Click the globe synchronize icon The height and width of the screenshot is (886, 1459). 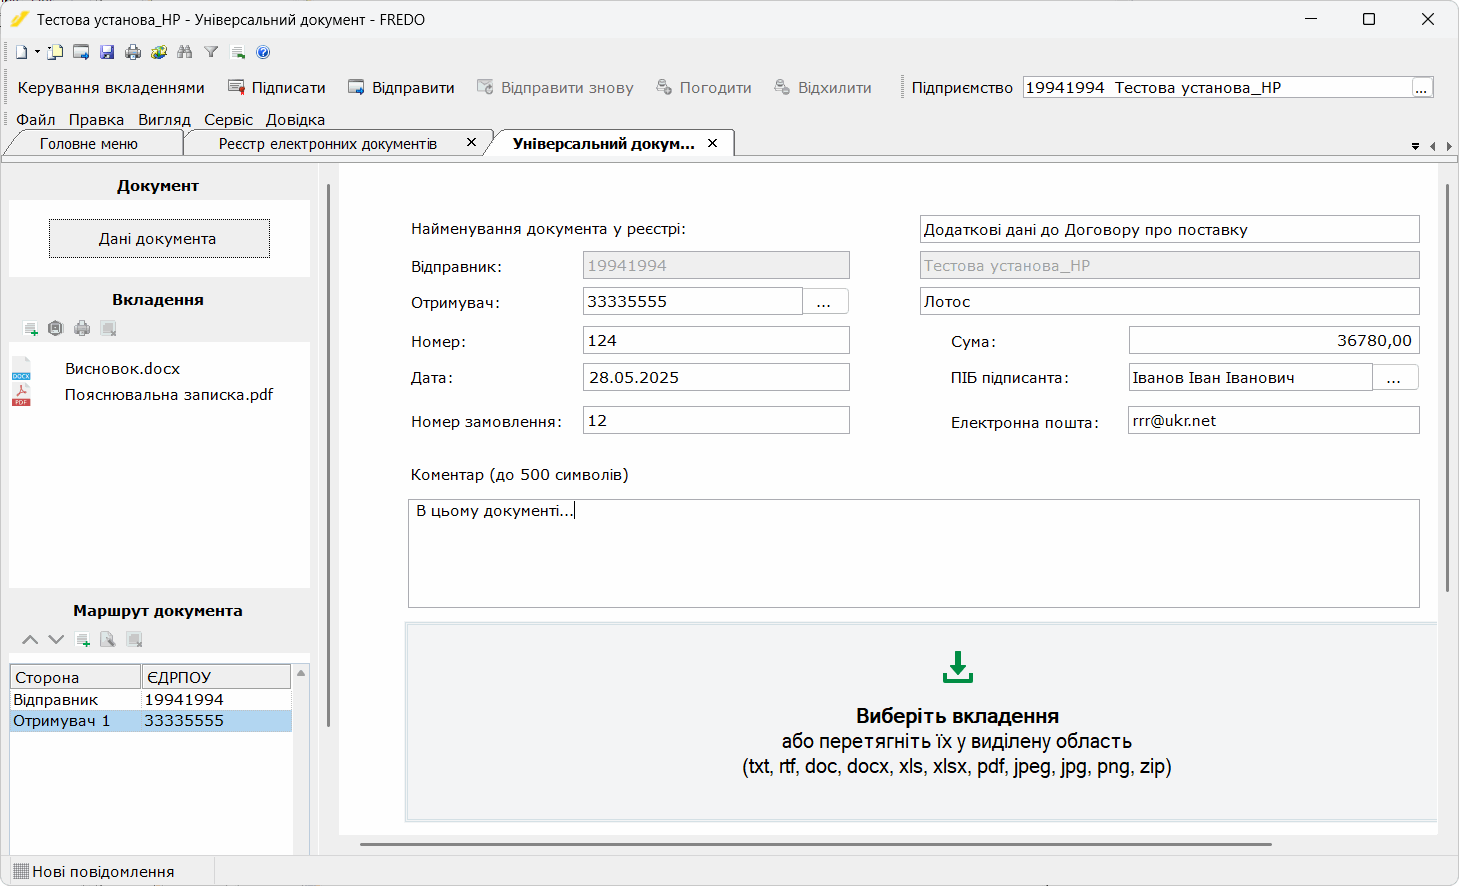click(x=159, y=52)
